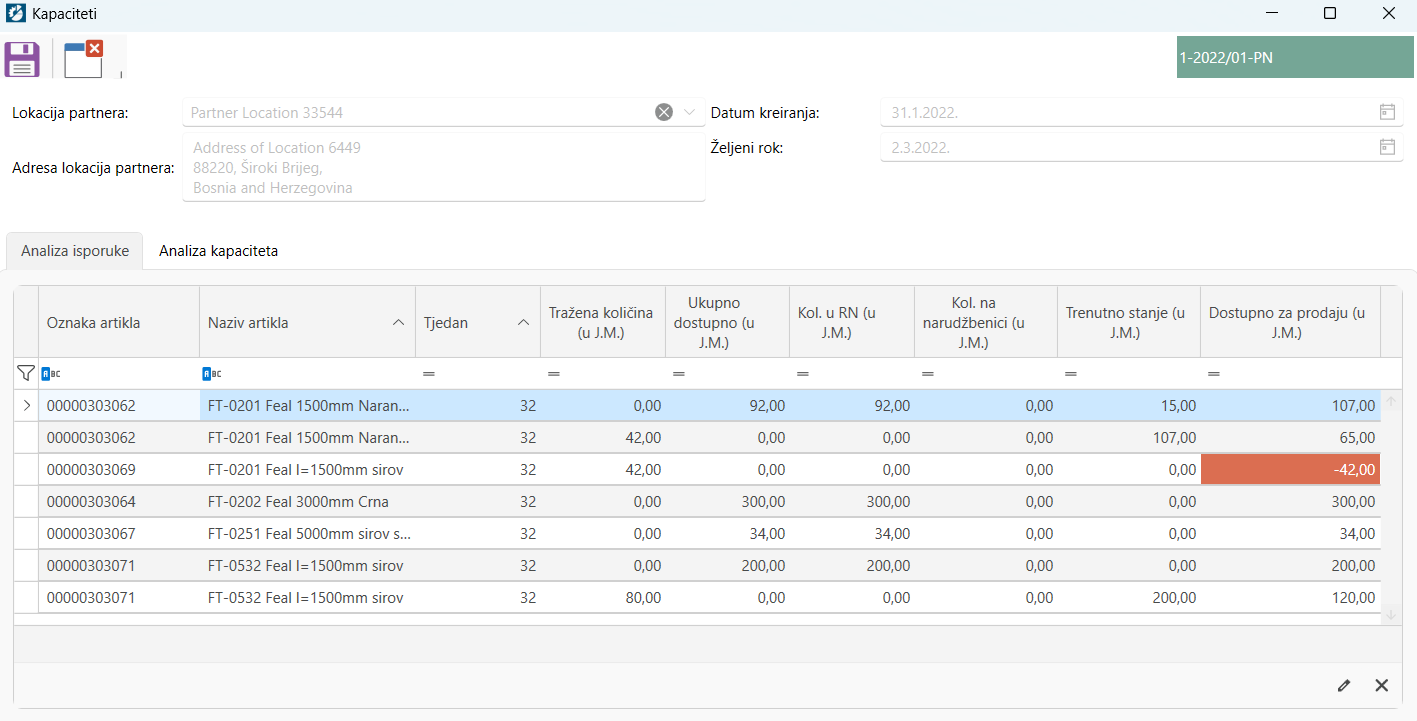Viewport: 1417px width, 721px height.
Task: Open the Naziv artikla text filter operator icon
Action: 212,374
